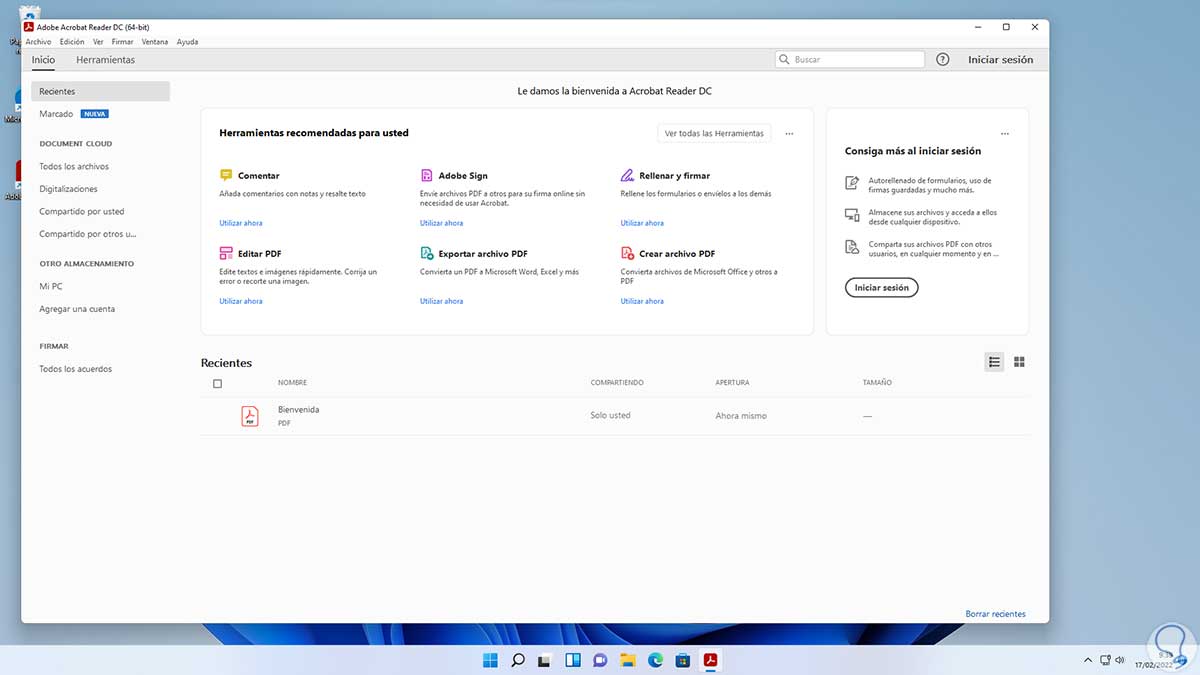1200x675 pixels.
Task: Open the Edición menu
Action: point(72,42)
